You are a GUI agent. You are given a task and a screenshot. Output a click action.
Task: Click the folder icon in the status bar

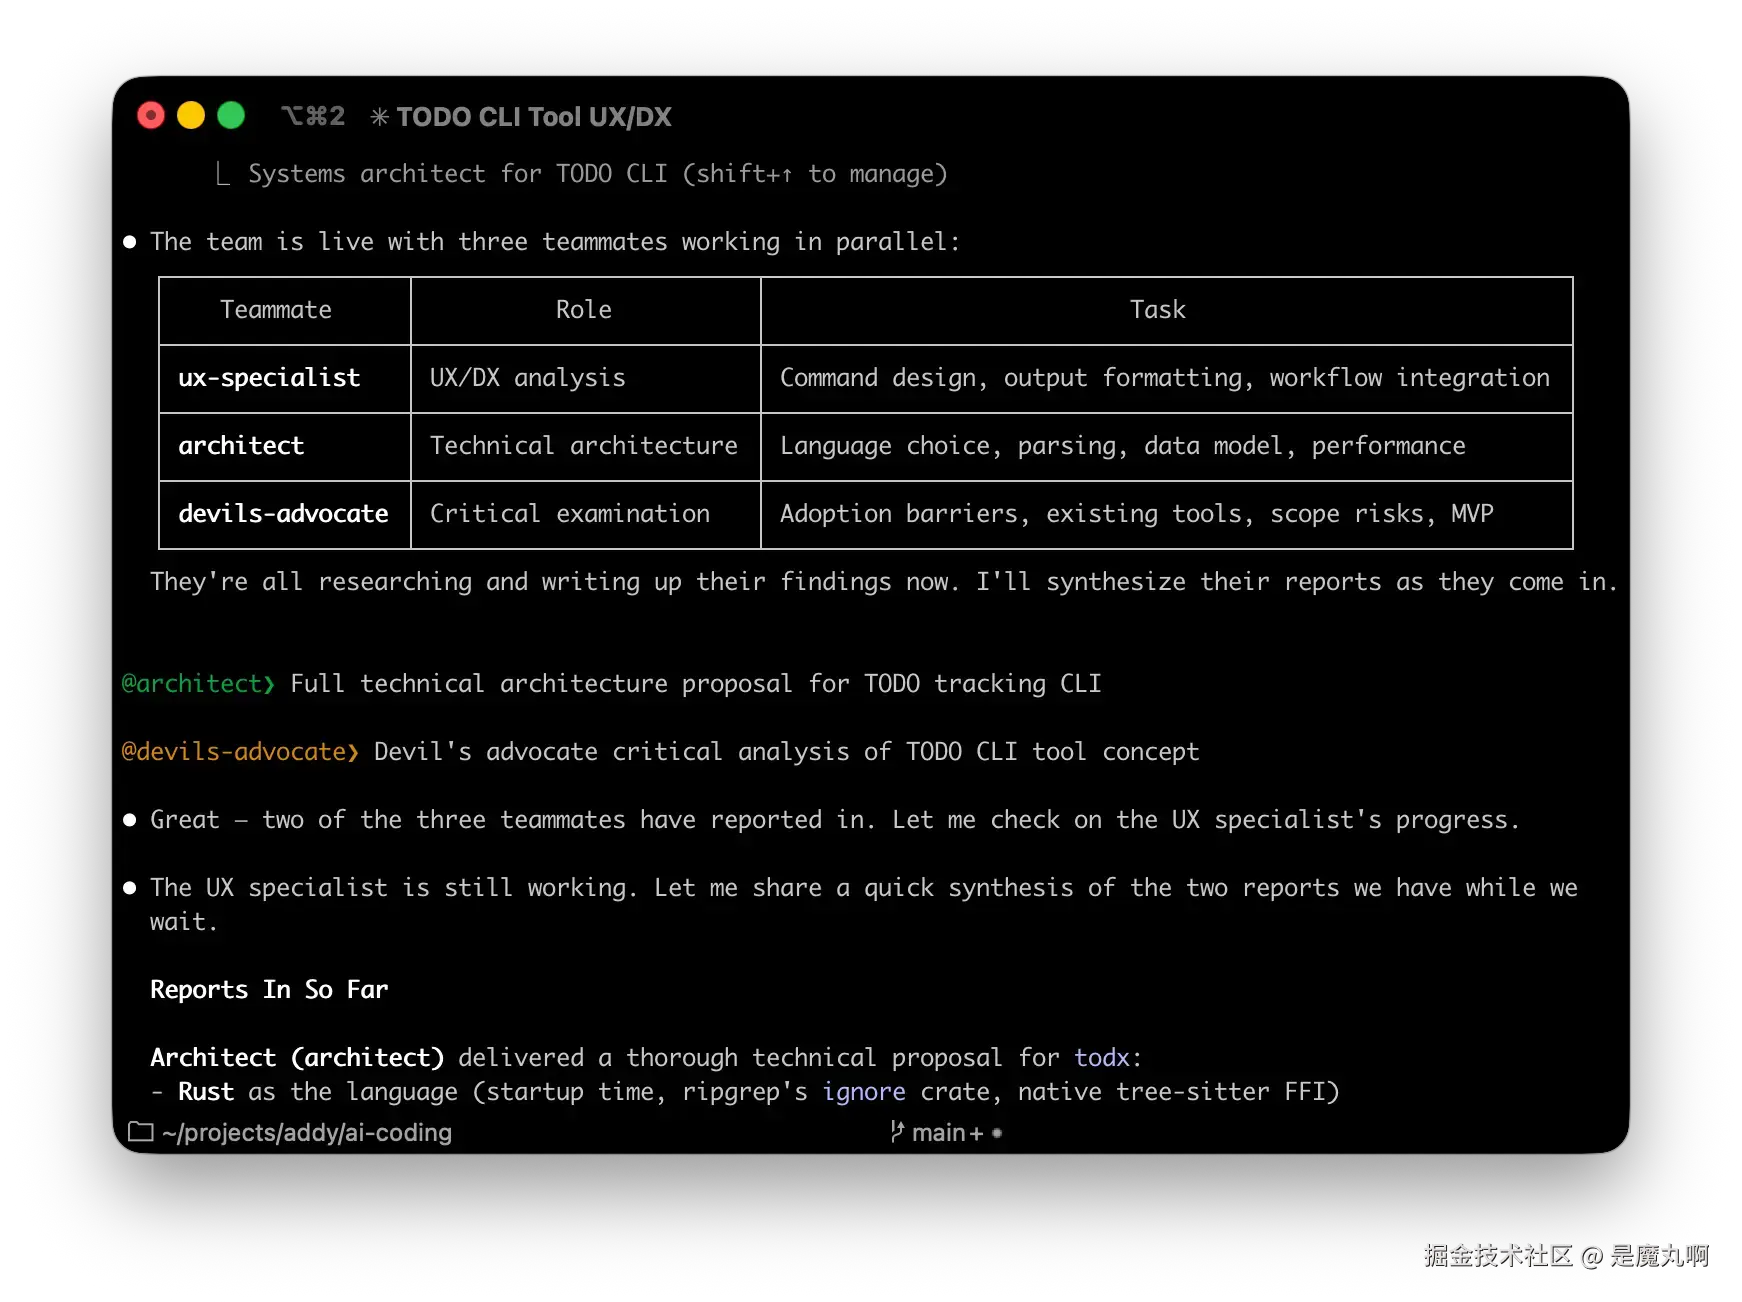click(x=141, y=1131)
